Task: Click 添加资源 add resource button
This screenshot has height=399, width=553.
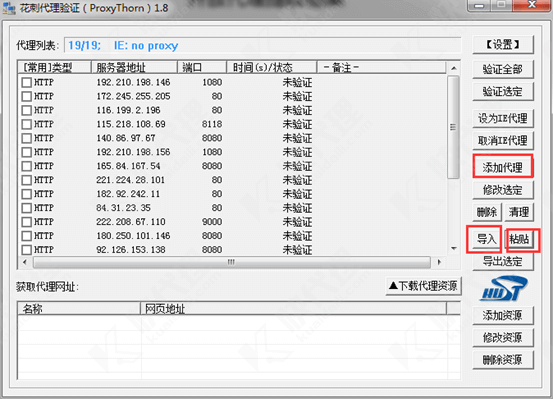Action: pyautogui.click(x=503, y=315)
